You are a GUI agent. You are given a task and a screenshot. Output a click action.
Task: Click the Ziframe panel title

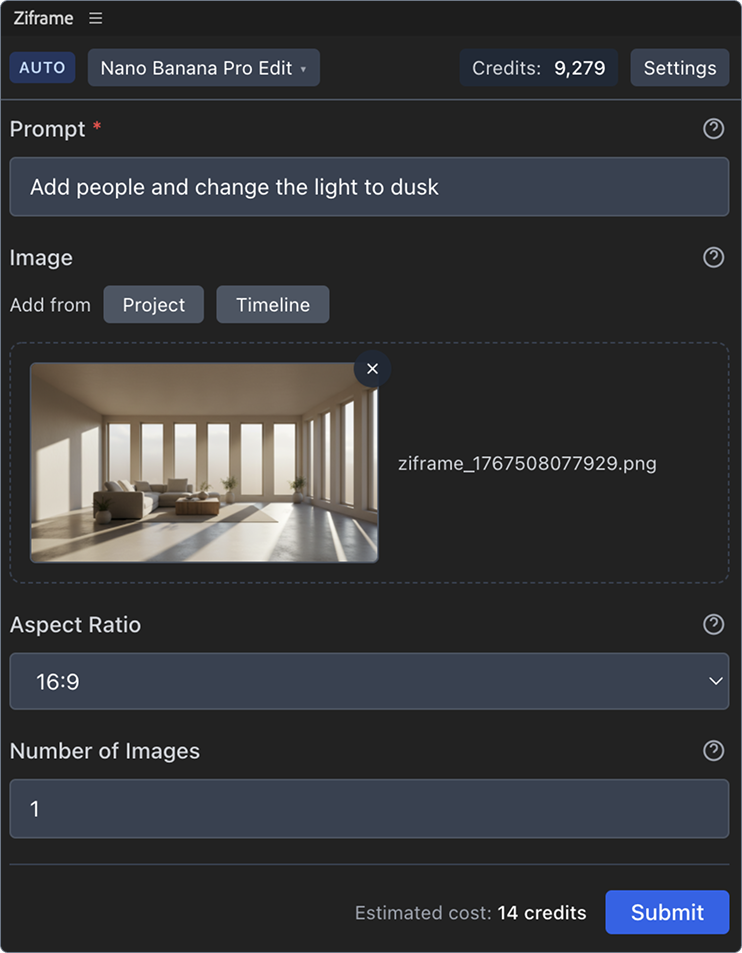44,18
